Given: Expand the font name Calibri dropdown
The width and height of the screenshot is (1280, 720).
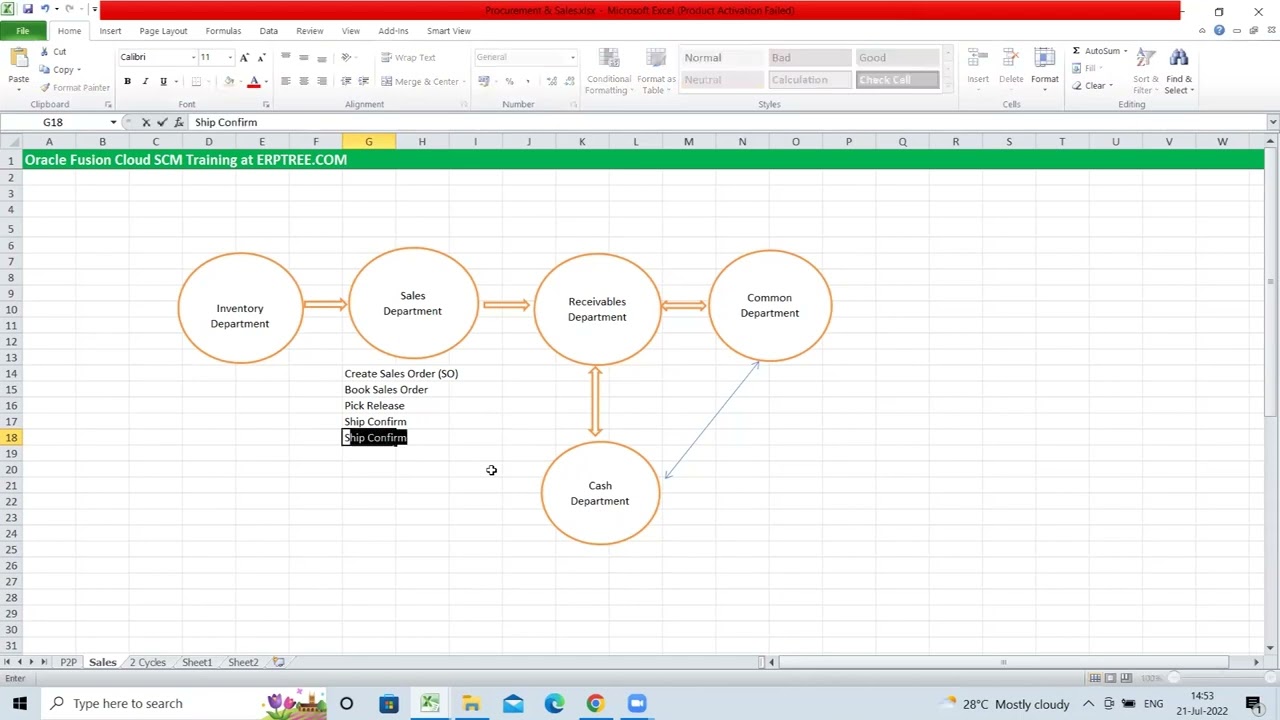Looking at the screenshot, I should (x=193, y=57).
